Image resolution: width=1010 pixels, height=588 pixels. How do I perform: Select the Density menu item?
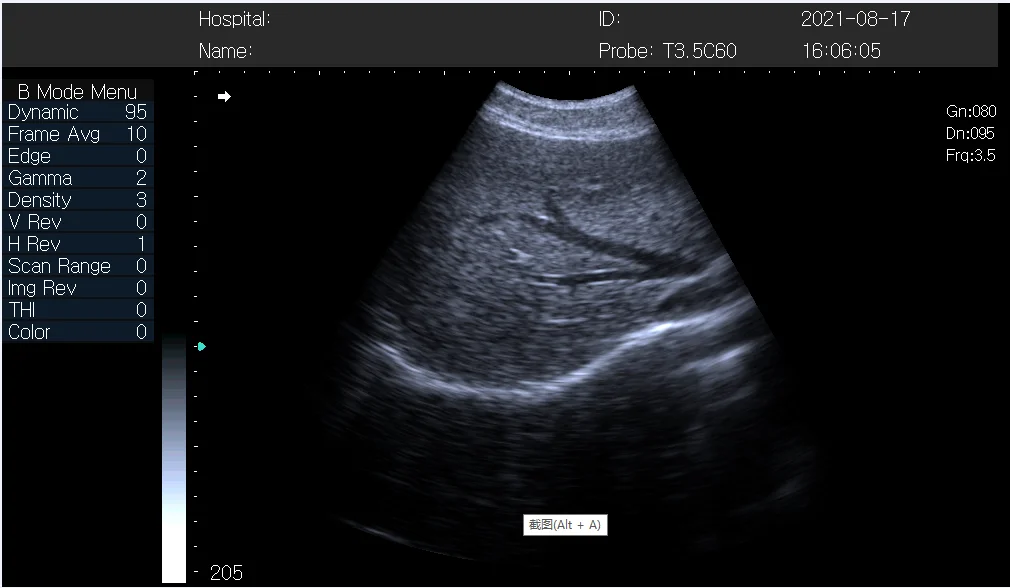coord(78,200)
